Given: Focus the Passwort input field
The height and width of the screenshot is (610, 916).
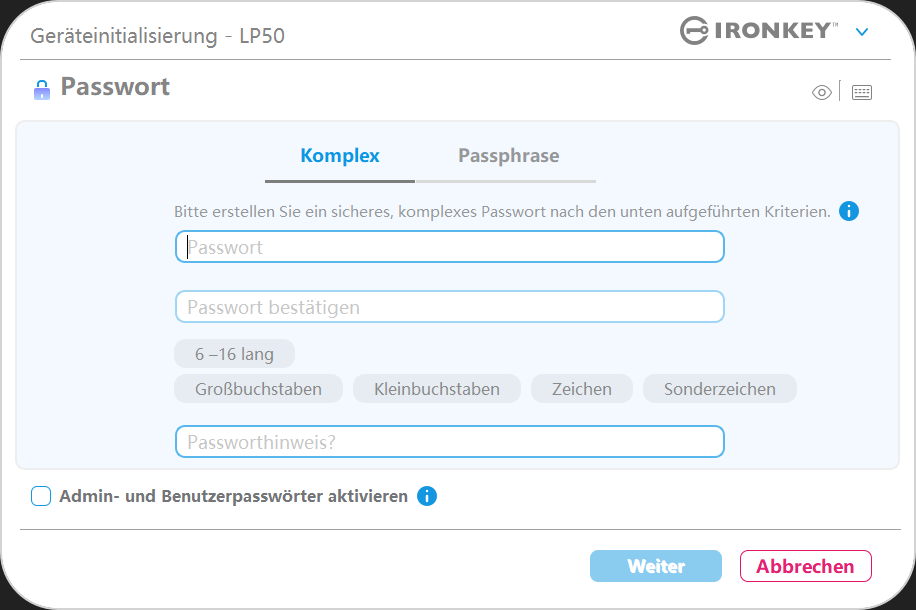Looking at the screenshot, I should pyautogui.click(x=450, y=247).
